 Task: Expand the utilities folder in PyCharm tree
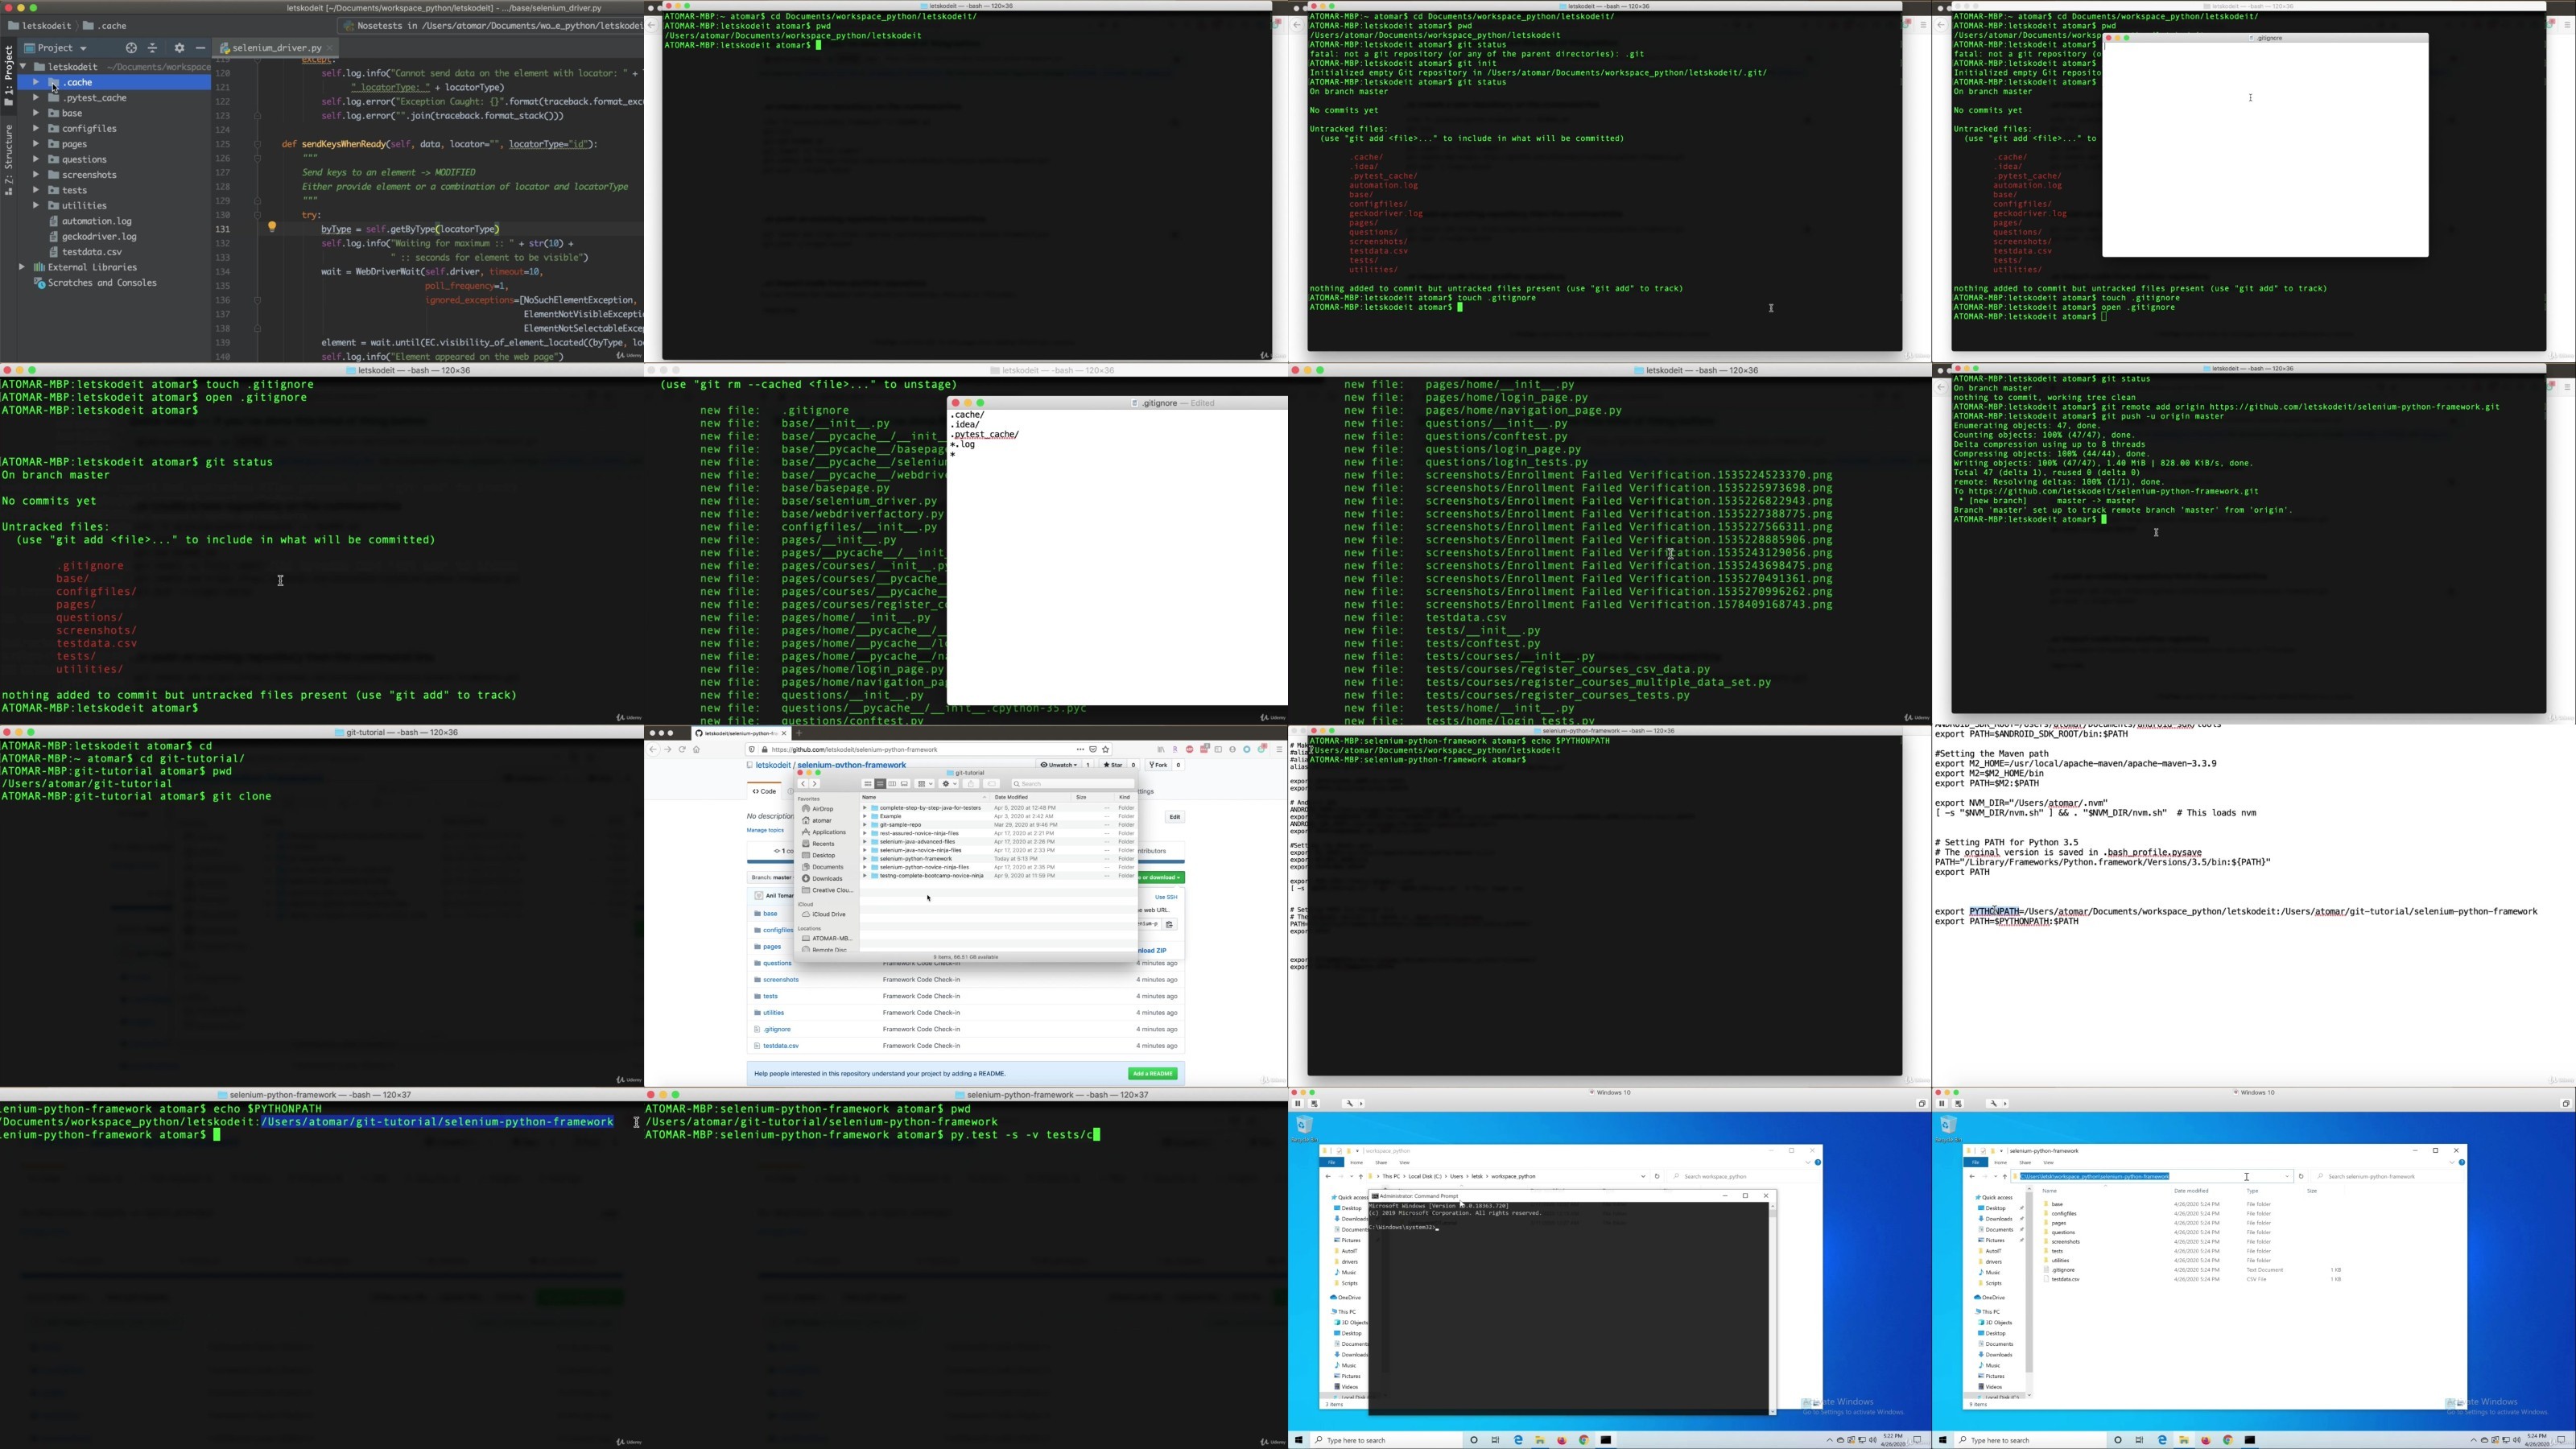click(x=36, y=205)
